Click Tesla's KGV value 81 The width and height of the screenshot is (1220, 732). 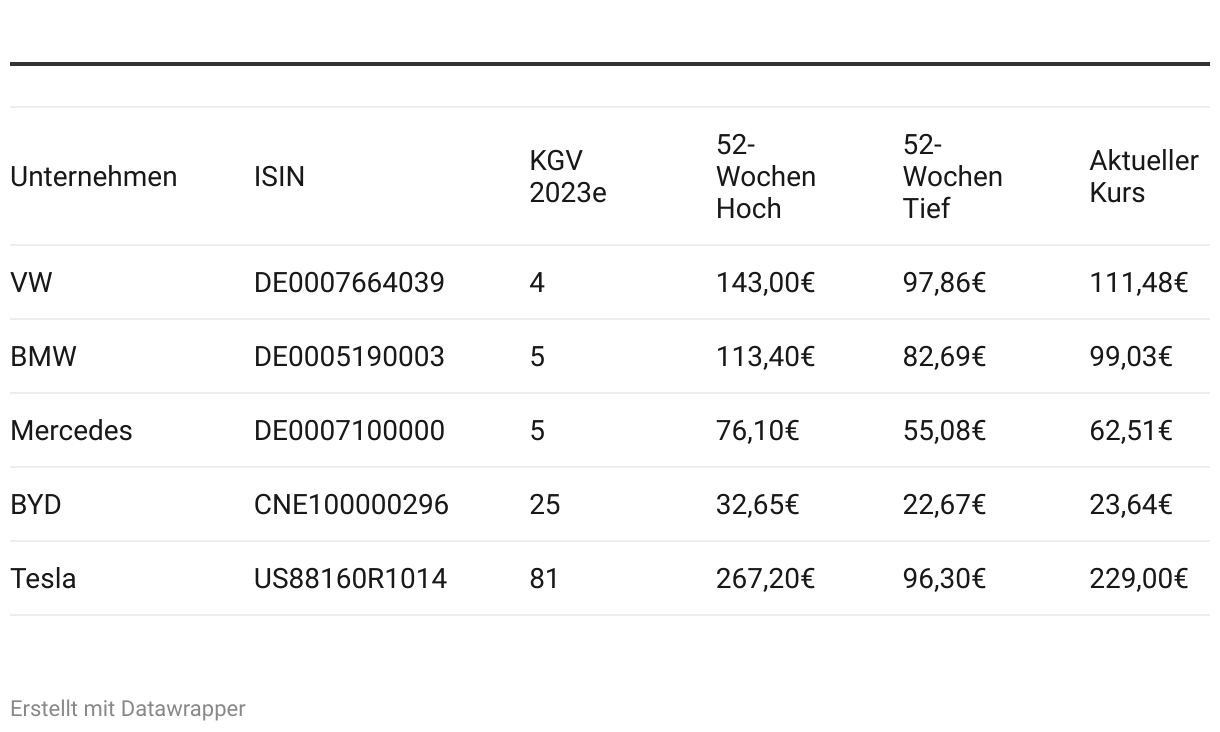pos(544,579)
